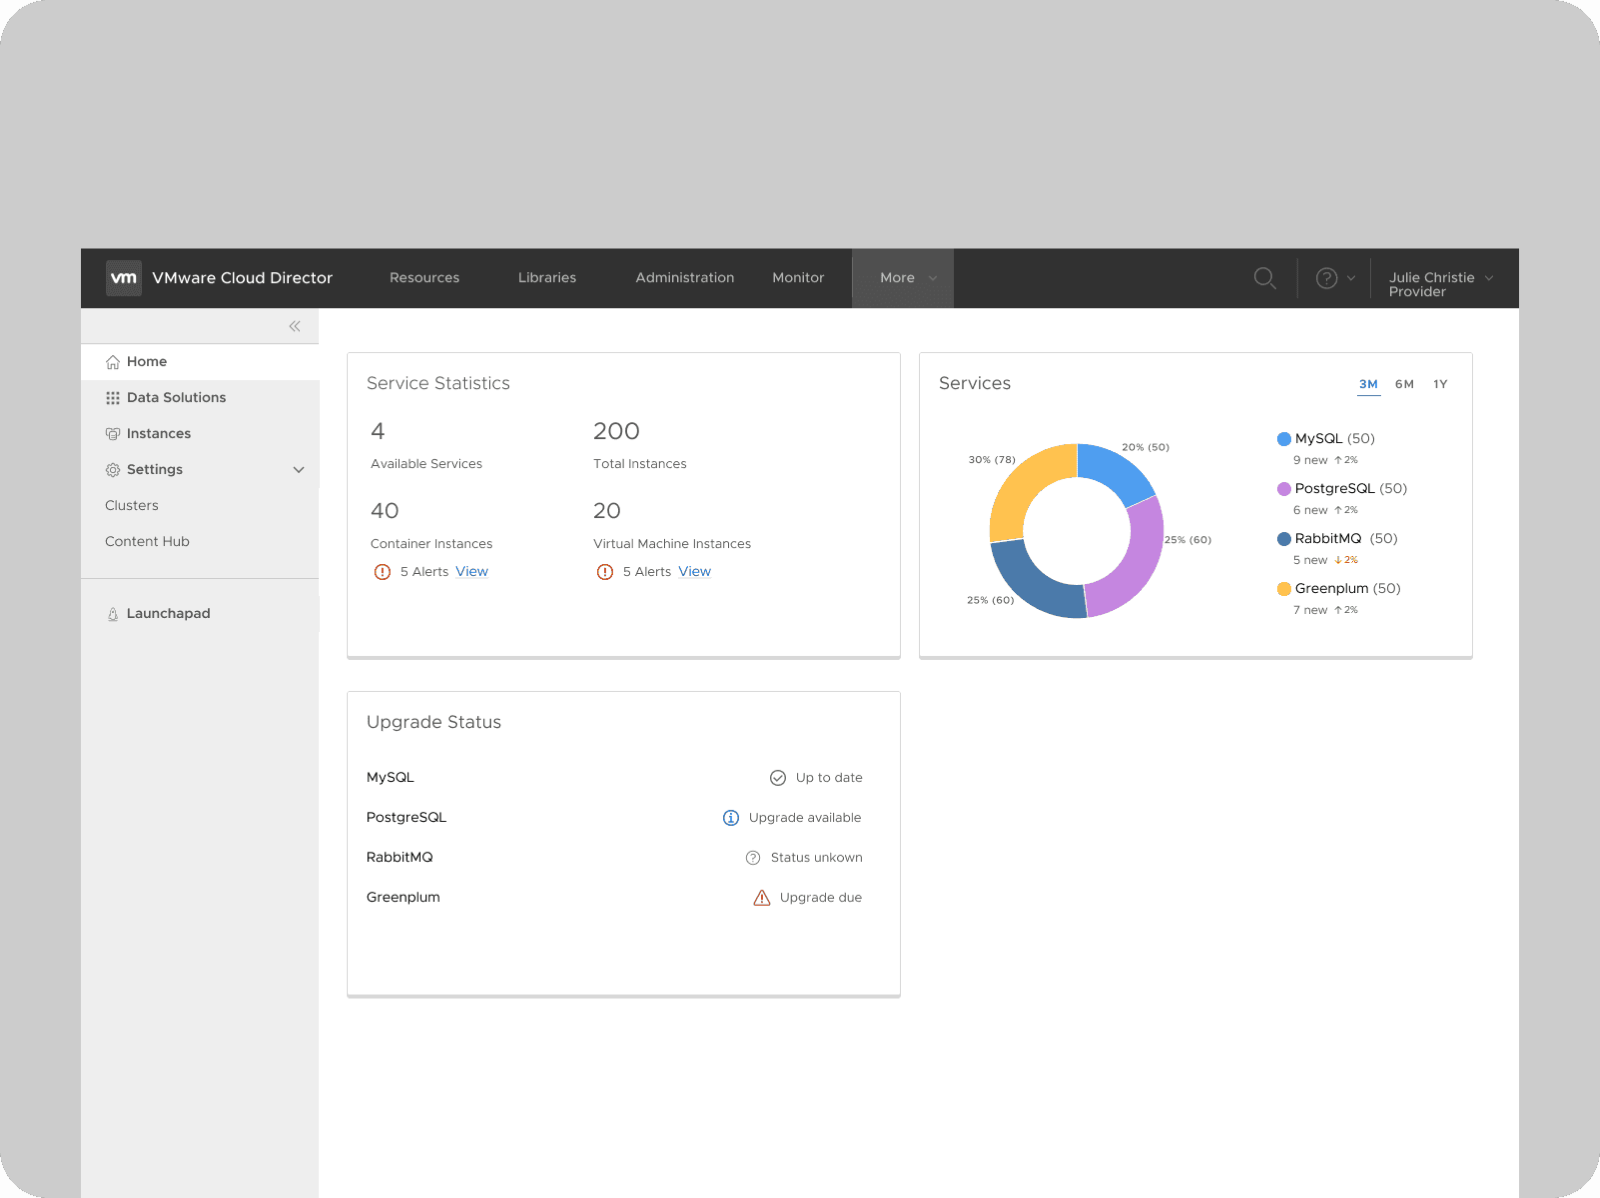Select the 6M time range tab

1405,385
